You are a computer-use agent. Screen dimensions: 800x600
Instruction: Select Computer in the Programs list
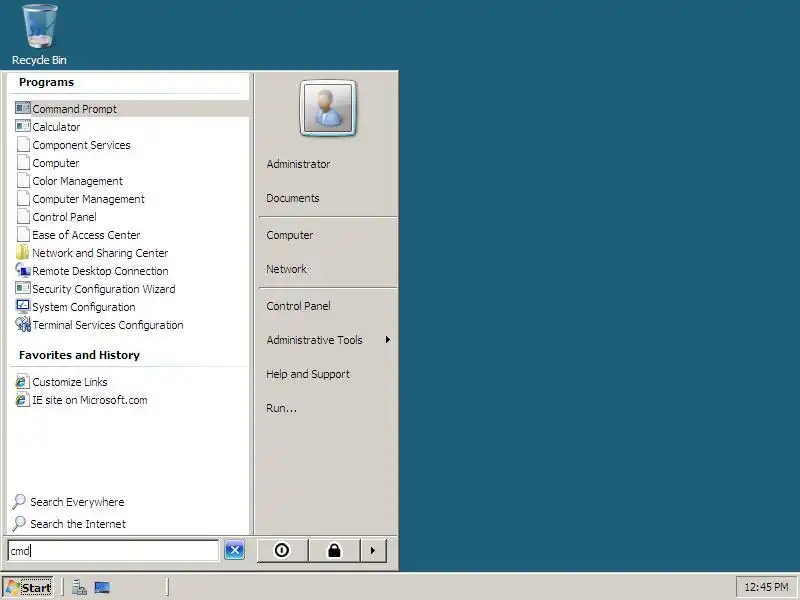[56, 163]
